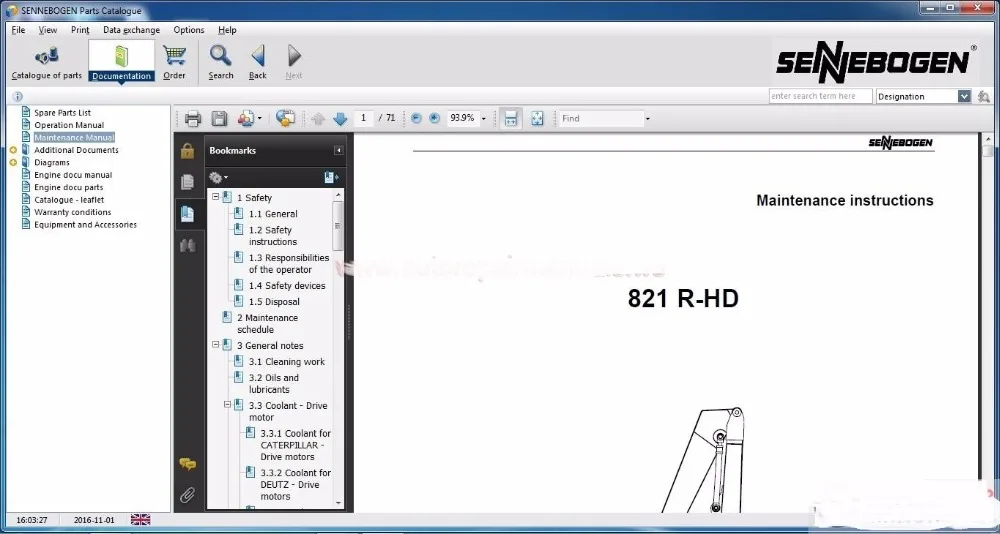Open the Designation search dropdown
1000x534 pixels.
964,97
